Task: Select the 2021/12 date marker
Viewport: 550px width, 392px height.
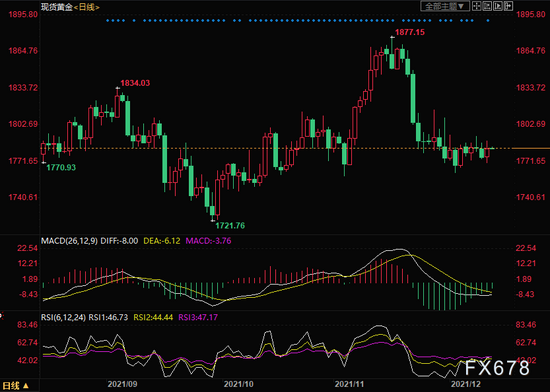Action: click(465, 384)
